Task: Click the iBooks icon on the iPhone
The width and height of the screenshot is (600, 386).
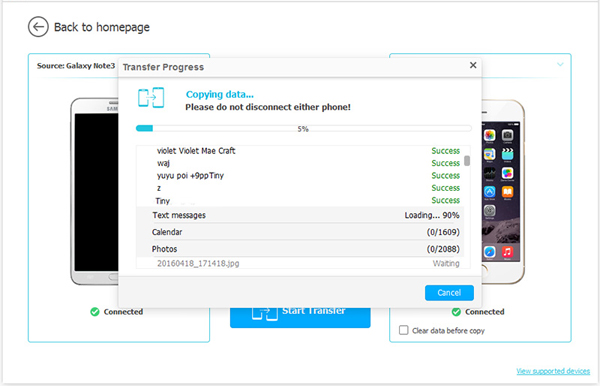Action: (507, 192)
